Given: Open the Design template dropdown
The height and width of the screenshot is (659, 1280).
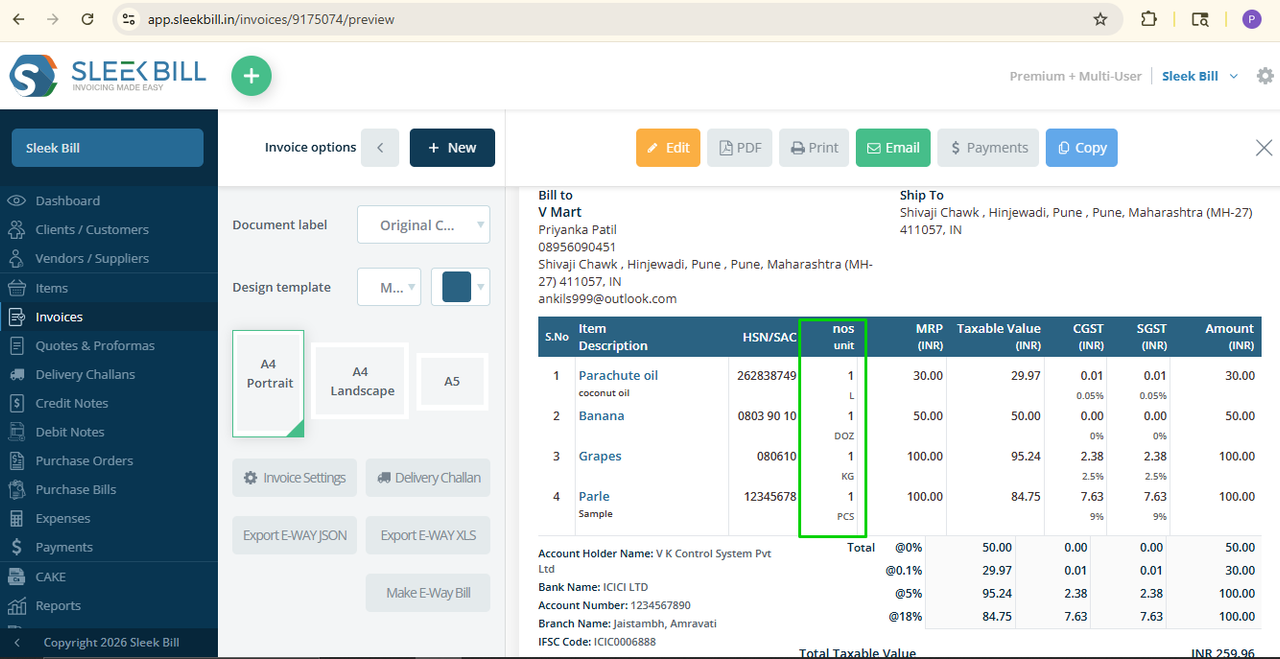Looking at the screenshot, I should point(389,287).
